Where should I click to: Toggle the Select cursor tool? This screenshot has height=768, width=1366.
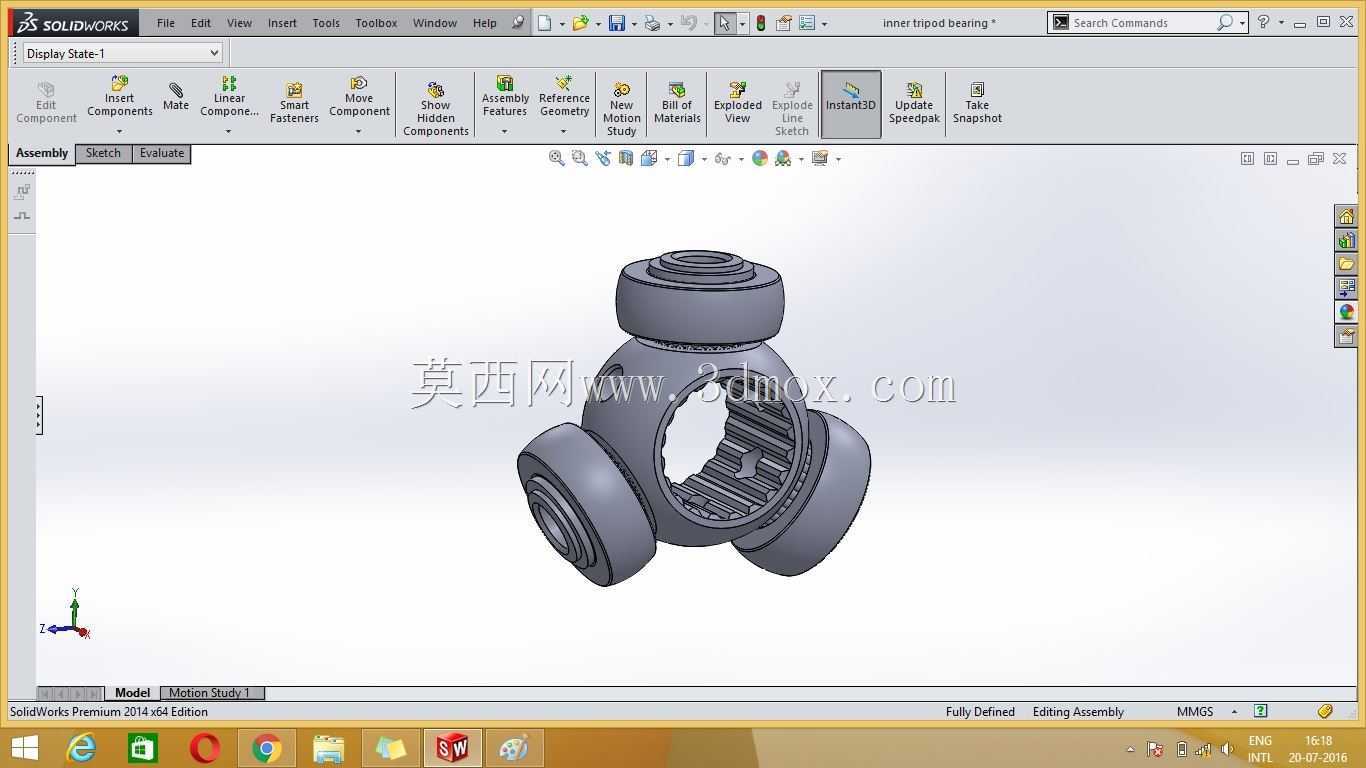pyautogui.click(x=725, y=23)
